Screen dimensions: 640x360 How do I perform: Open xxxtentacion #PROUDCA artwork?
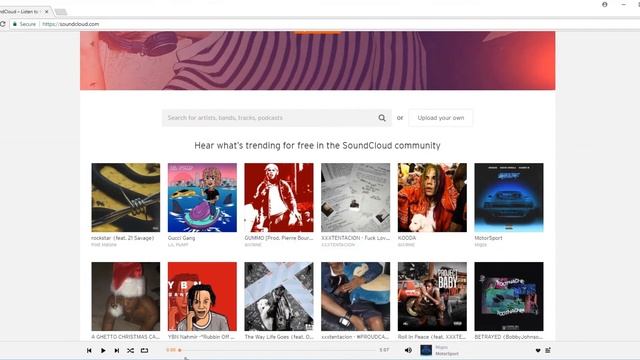[356, 296]
